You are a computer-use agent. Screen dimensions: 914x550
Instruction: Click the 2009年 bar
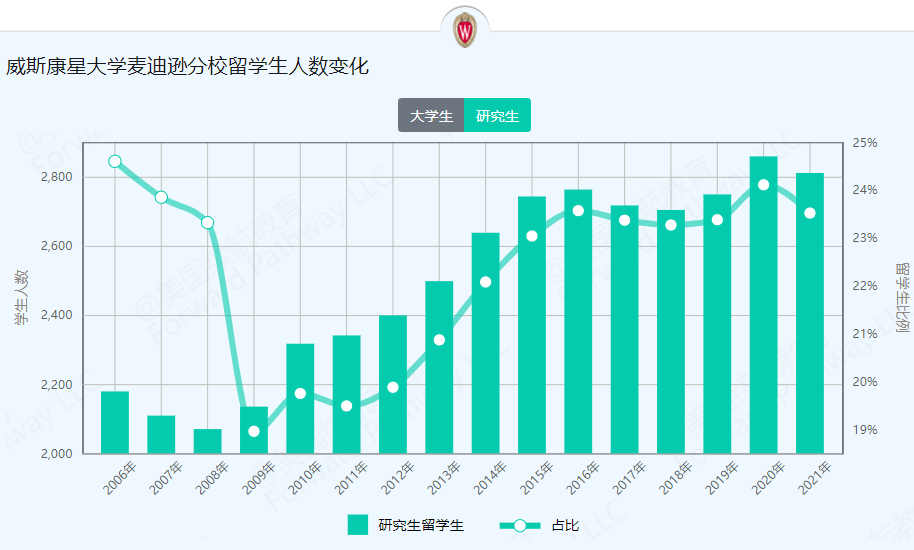(254, 430)
